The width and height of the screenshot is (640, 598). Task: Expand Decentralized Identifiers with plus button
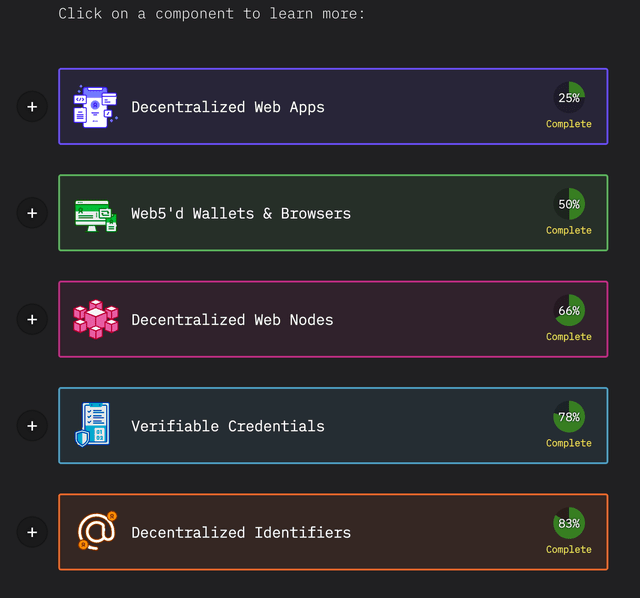pos(32,532)
